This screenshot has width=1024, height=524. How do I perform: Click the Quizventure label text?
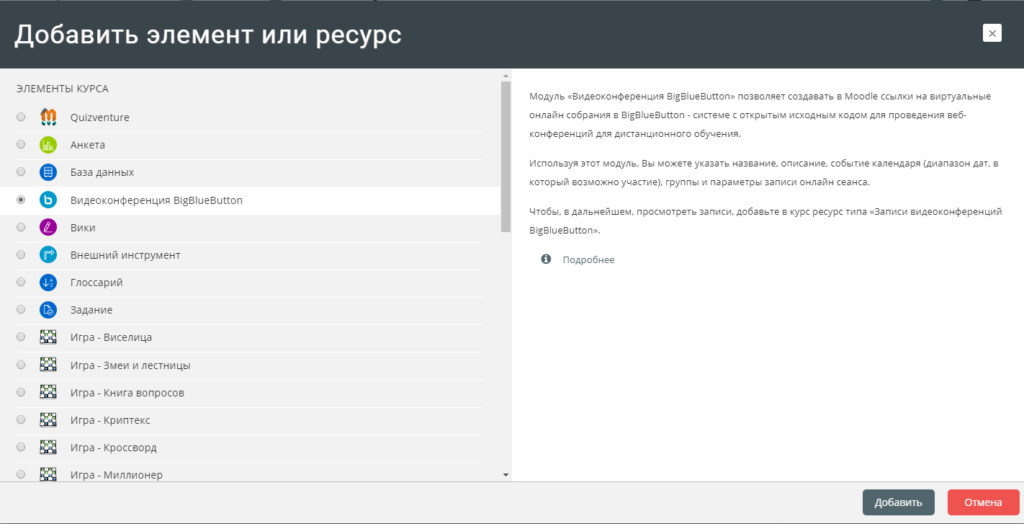click(x=100, y=118)
